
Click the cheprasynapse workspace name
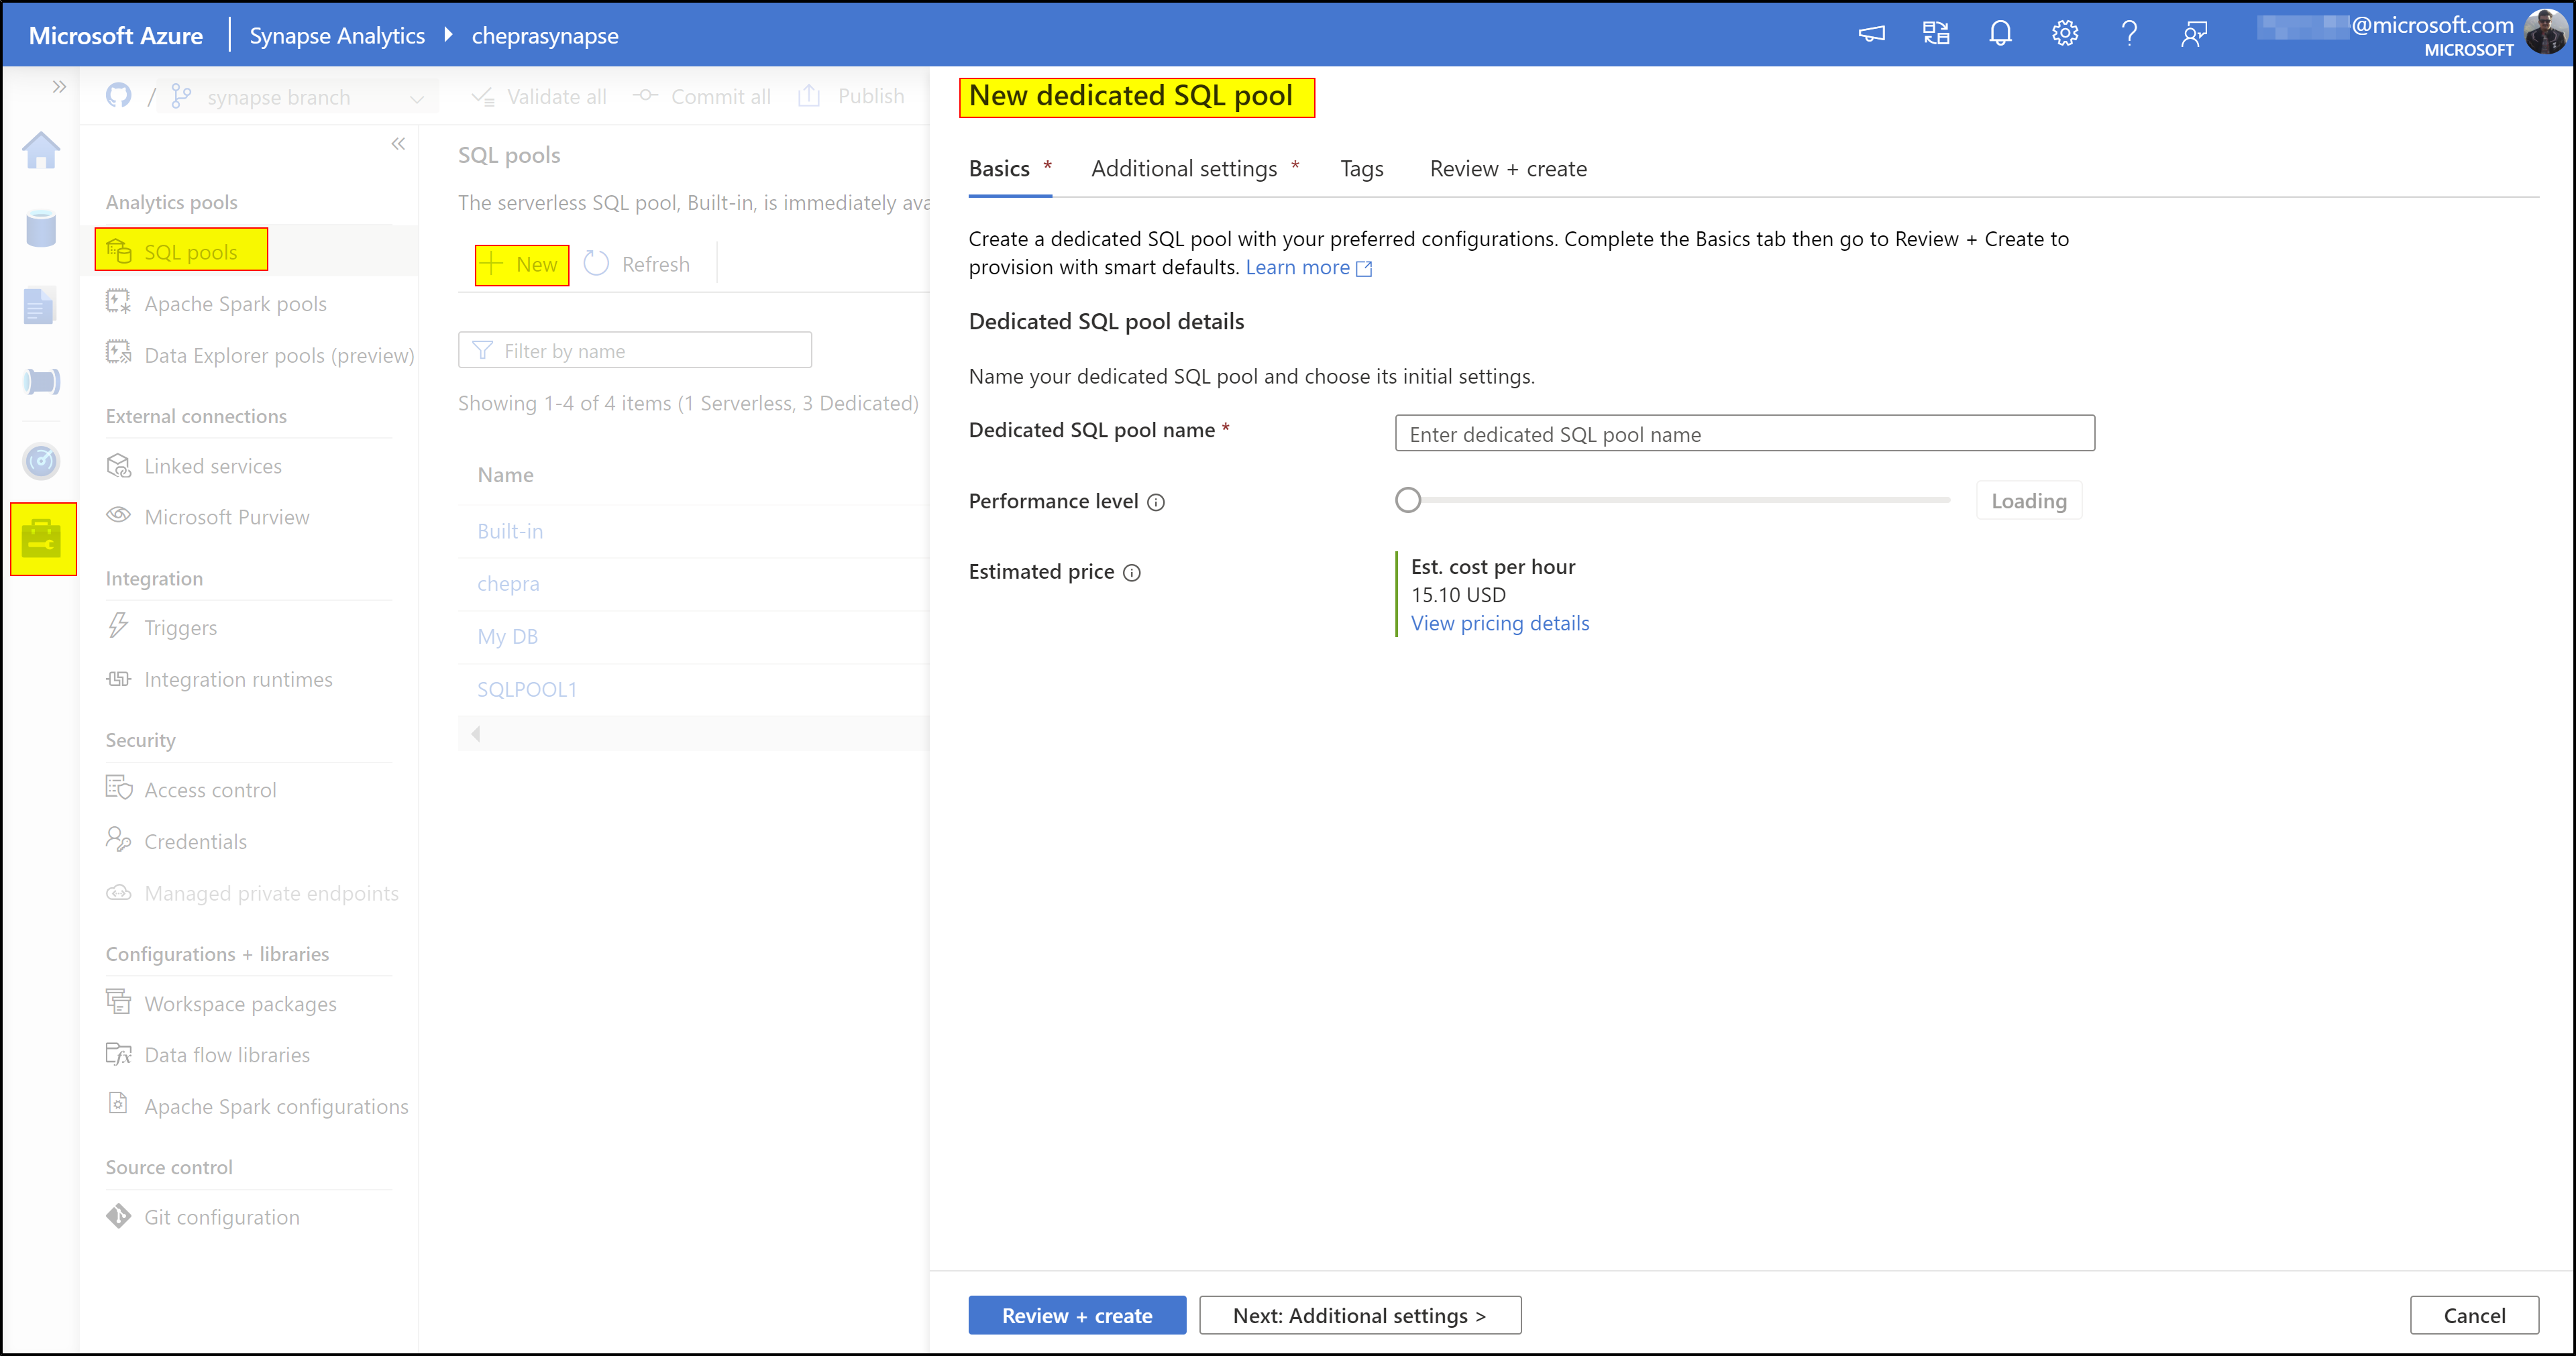pyautogui.click(x=545, y=35)
